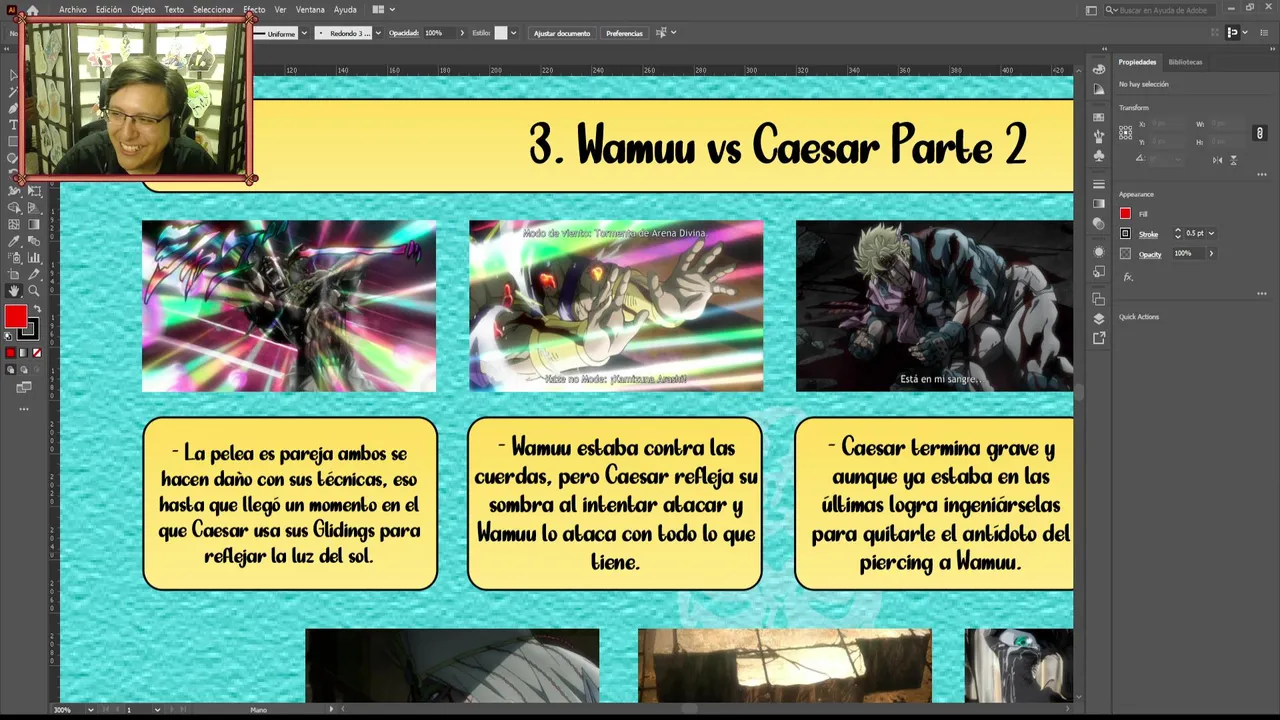Select the Shape Builder tool
This screenshot has height=720, width=1280.
coord(14,208)
